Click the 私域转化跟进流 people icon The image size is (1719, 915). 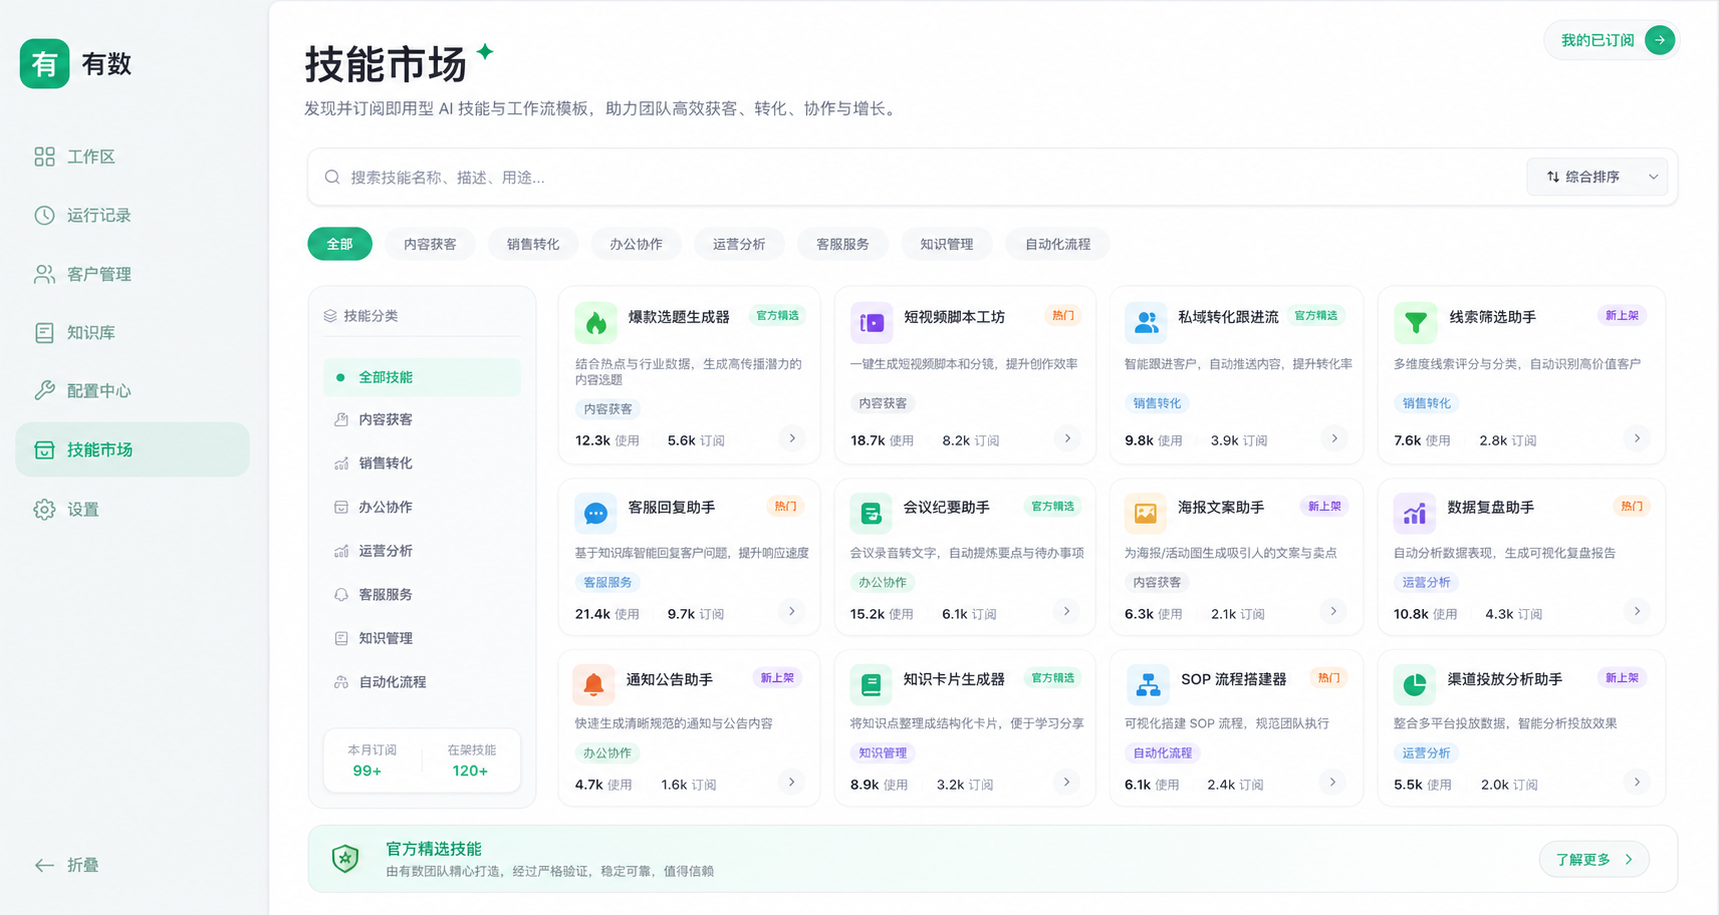click(x=1146, y=323)
